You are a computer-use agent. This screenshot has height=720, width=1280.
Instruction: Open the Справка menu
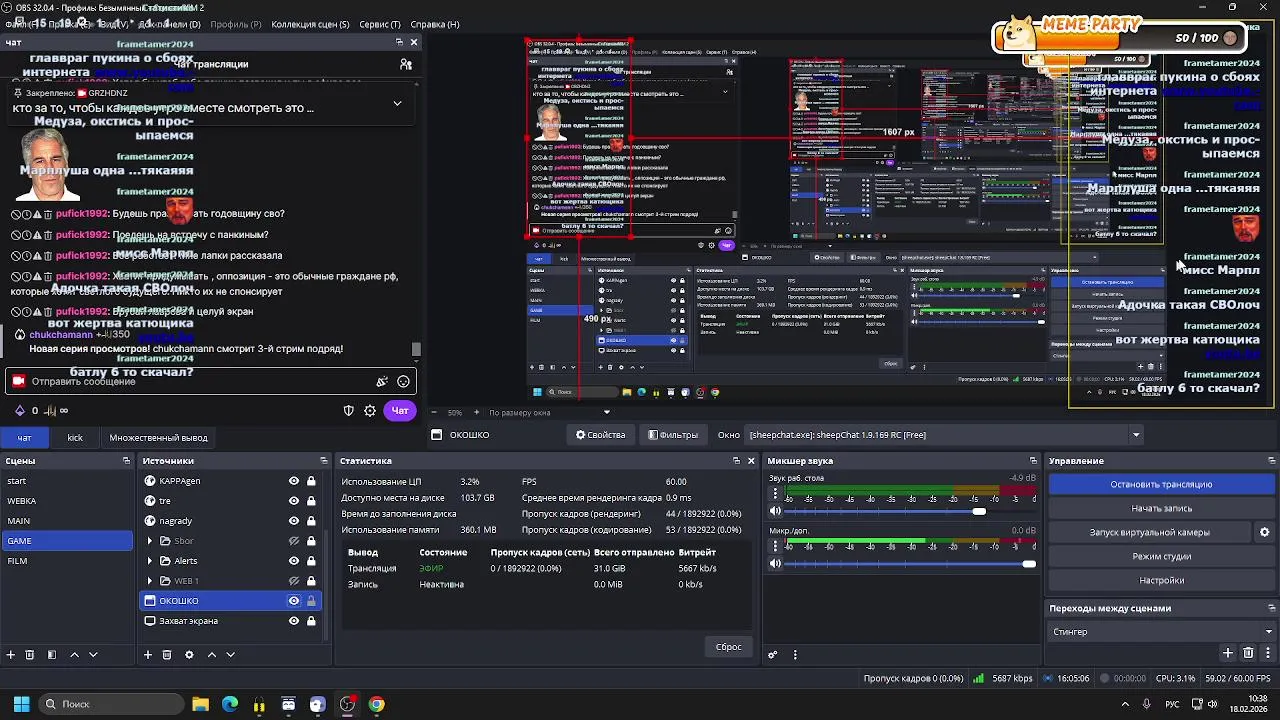tap(435, 24)
